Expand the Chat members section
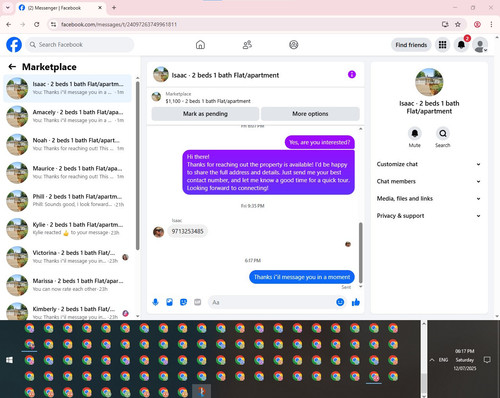Viewport: 500px width, 398px height. [429, 181]
